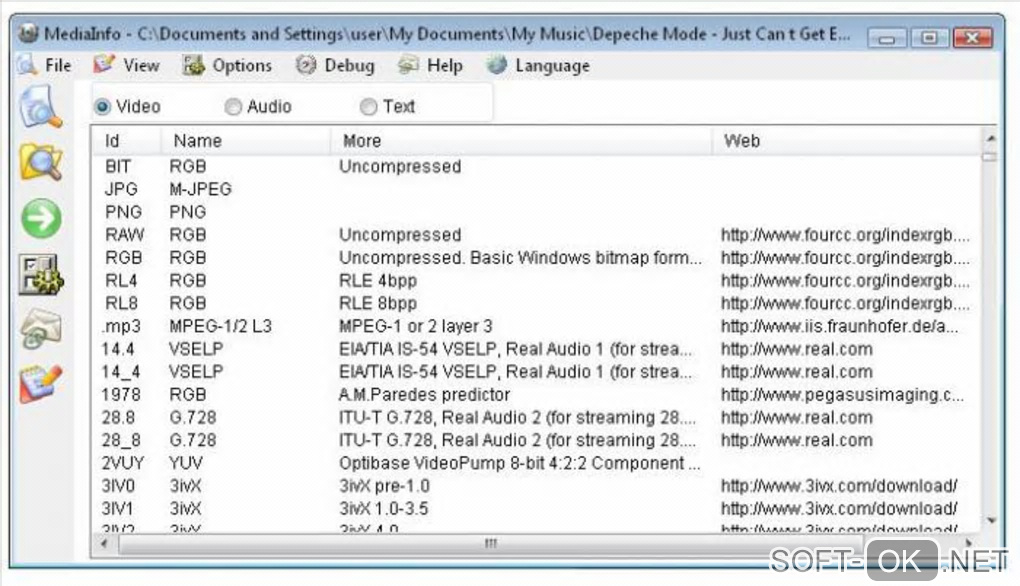Click "3ivX 1.0-3.5" cell
The image size is (1020, 586).
383,509
